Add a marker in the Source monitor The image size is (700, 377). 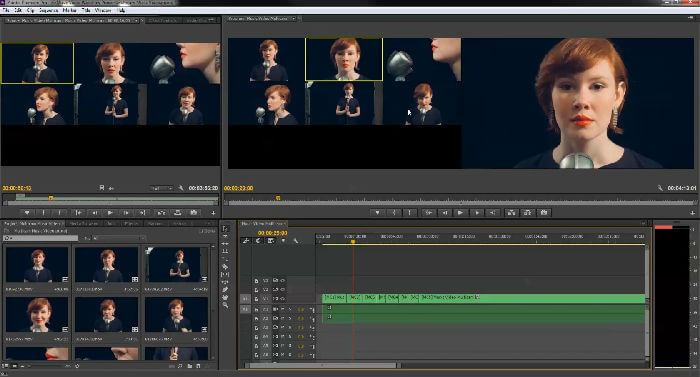[27, 213]
